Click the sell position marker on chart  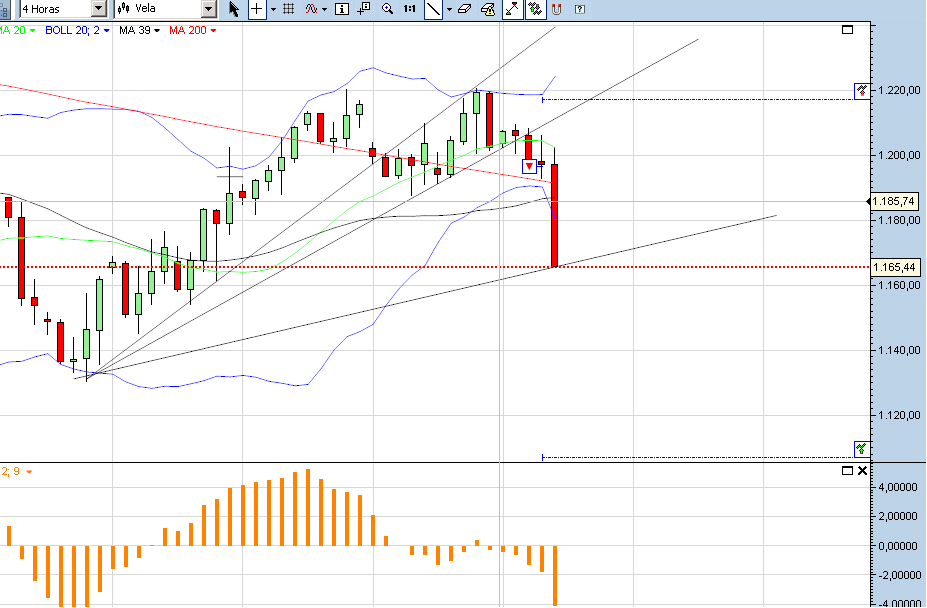(x=529, y=166)
